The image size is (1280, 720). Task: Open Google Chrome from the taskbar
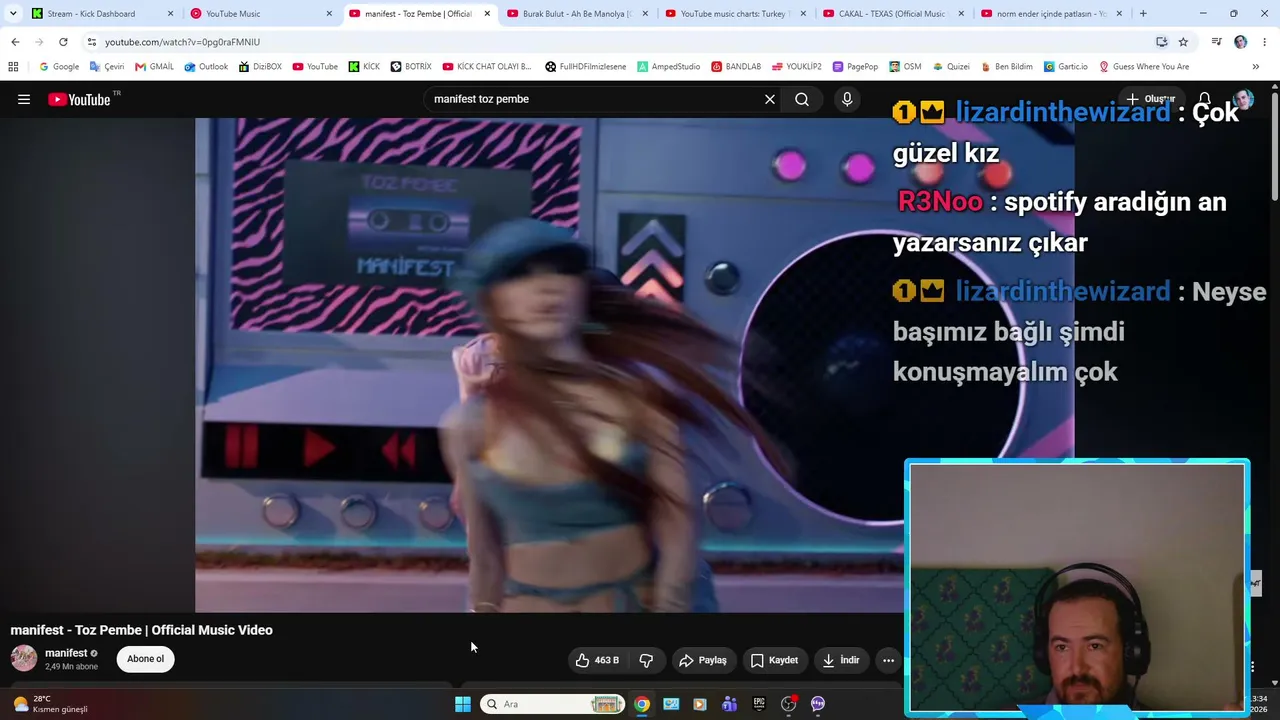tap(642, 704)
